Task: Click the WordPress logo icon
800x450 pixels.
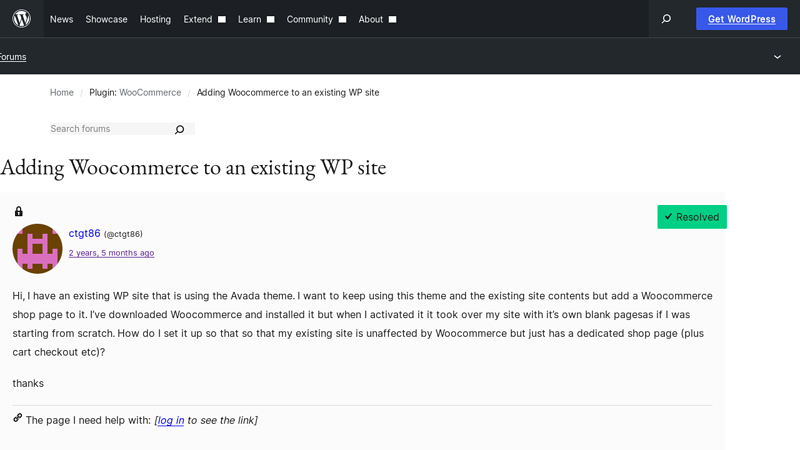Action: (21, 19)
